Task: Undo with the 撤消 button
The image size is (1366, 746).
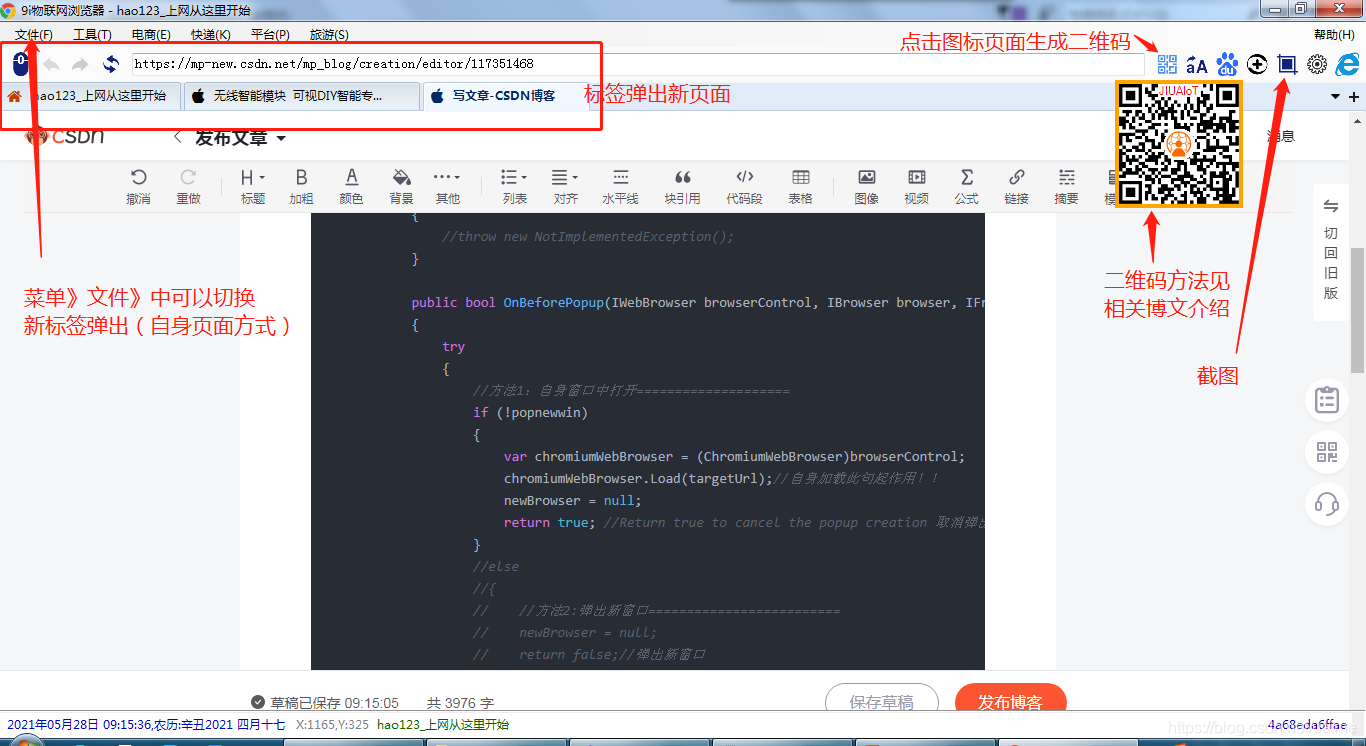Action: pyautogui.click(x=138, y=187)
